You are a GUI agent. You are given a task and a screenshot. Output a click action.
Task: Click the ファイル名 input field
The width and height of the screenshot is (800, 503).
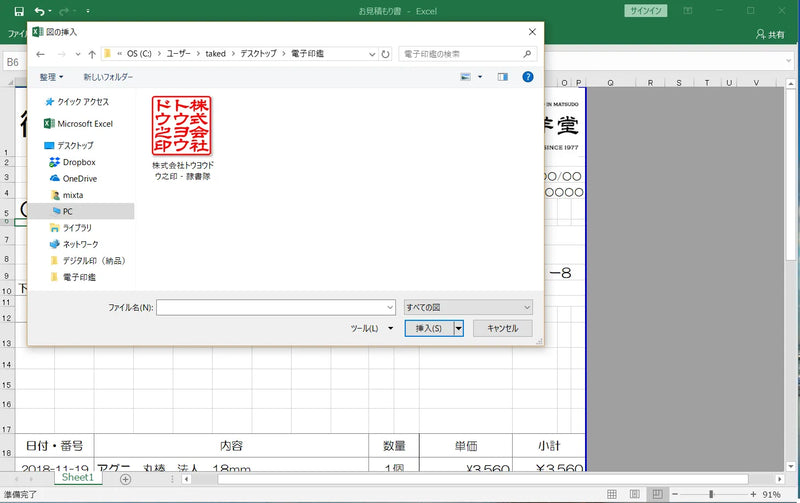click(276, 308)
